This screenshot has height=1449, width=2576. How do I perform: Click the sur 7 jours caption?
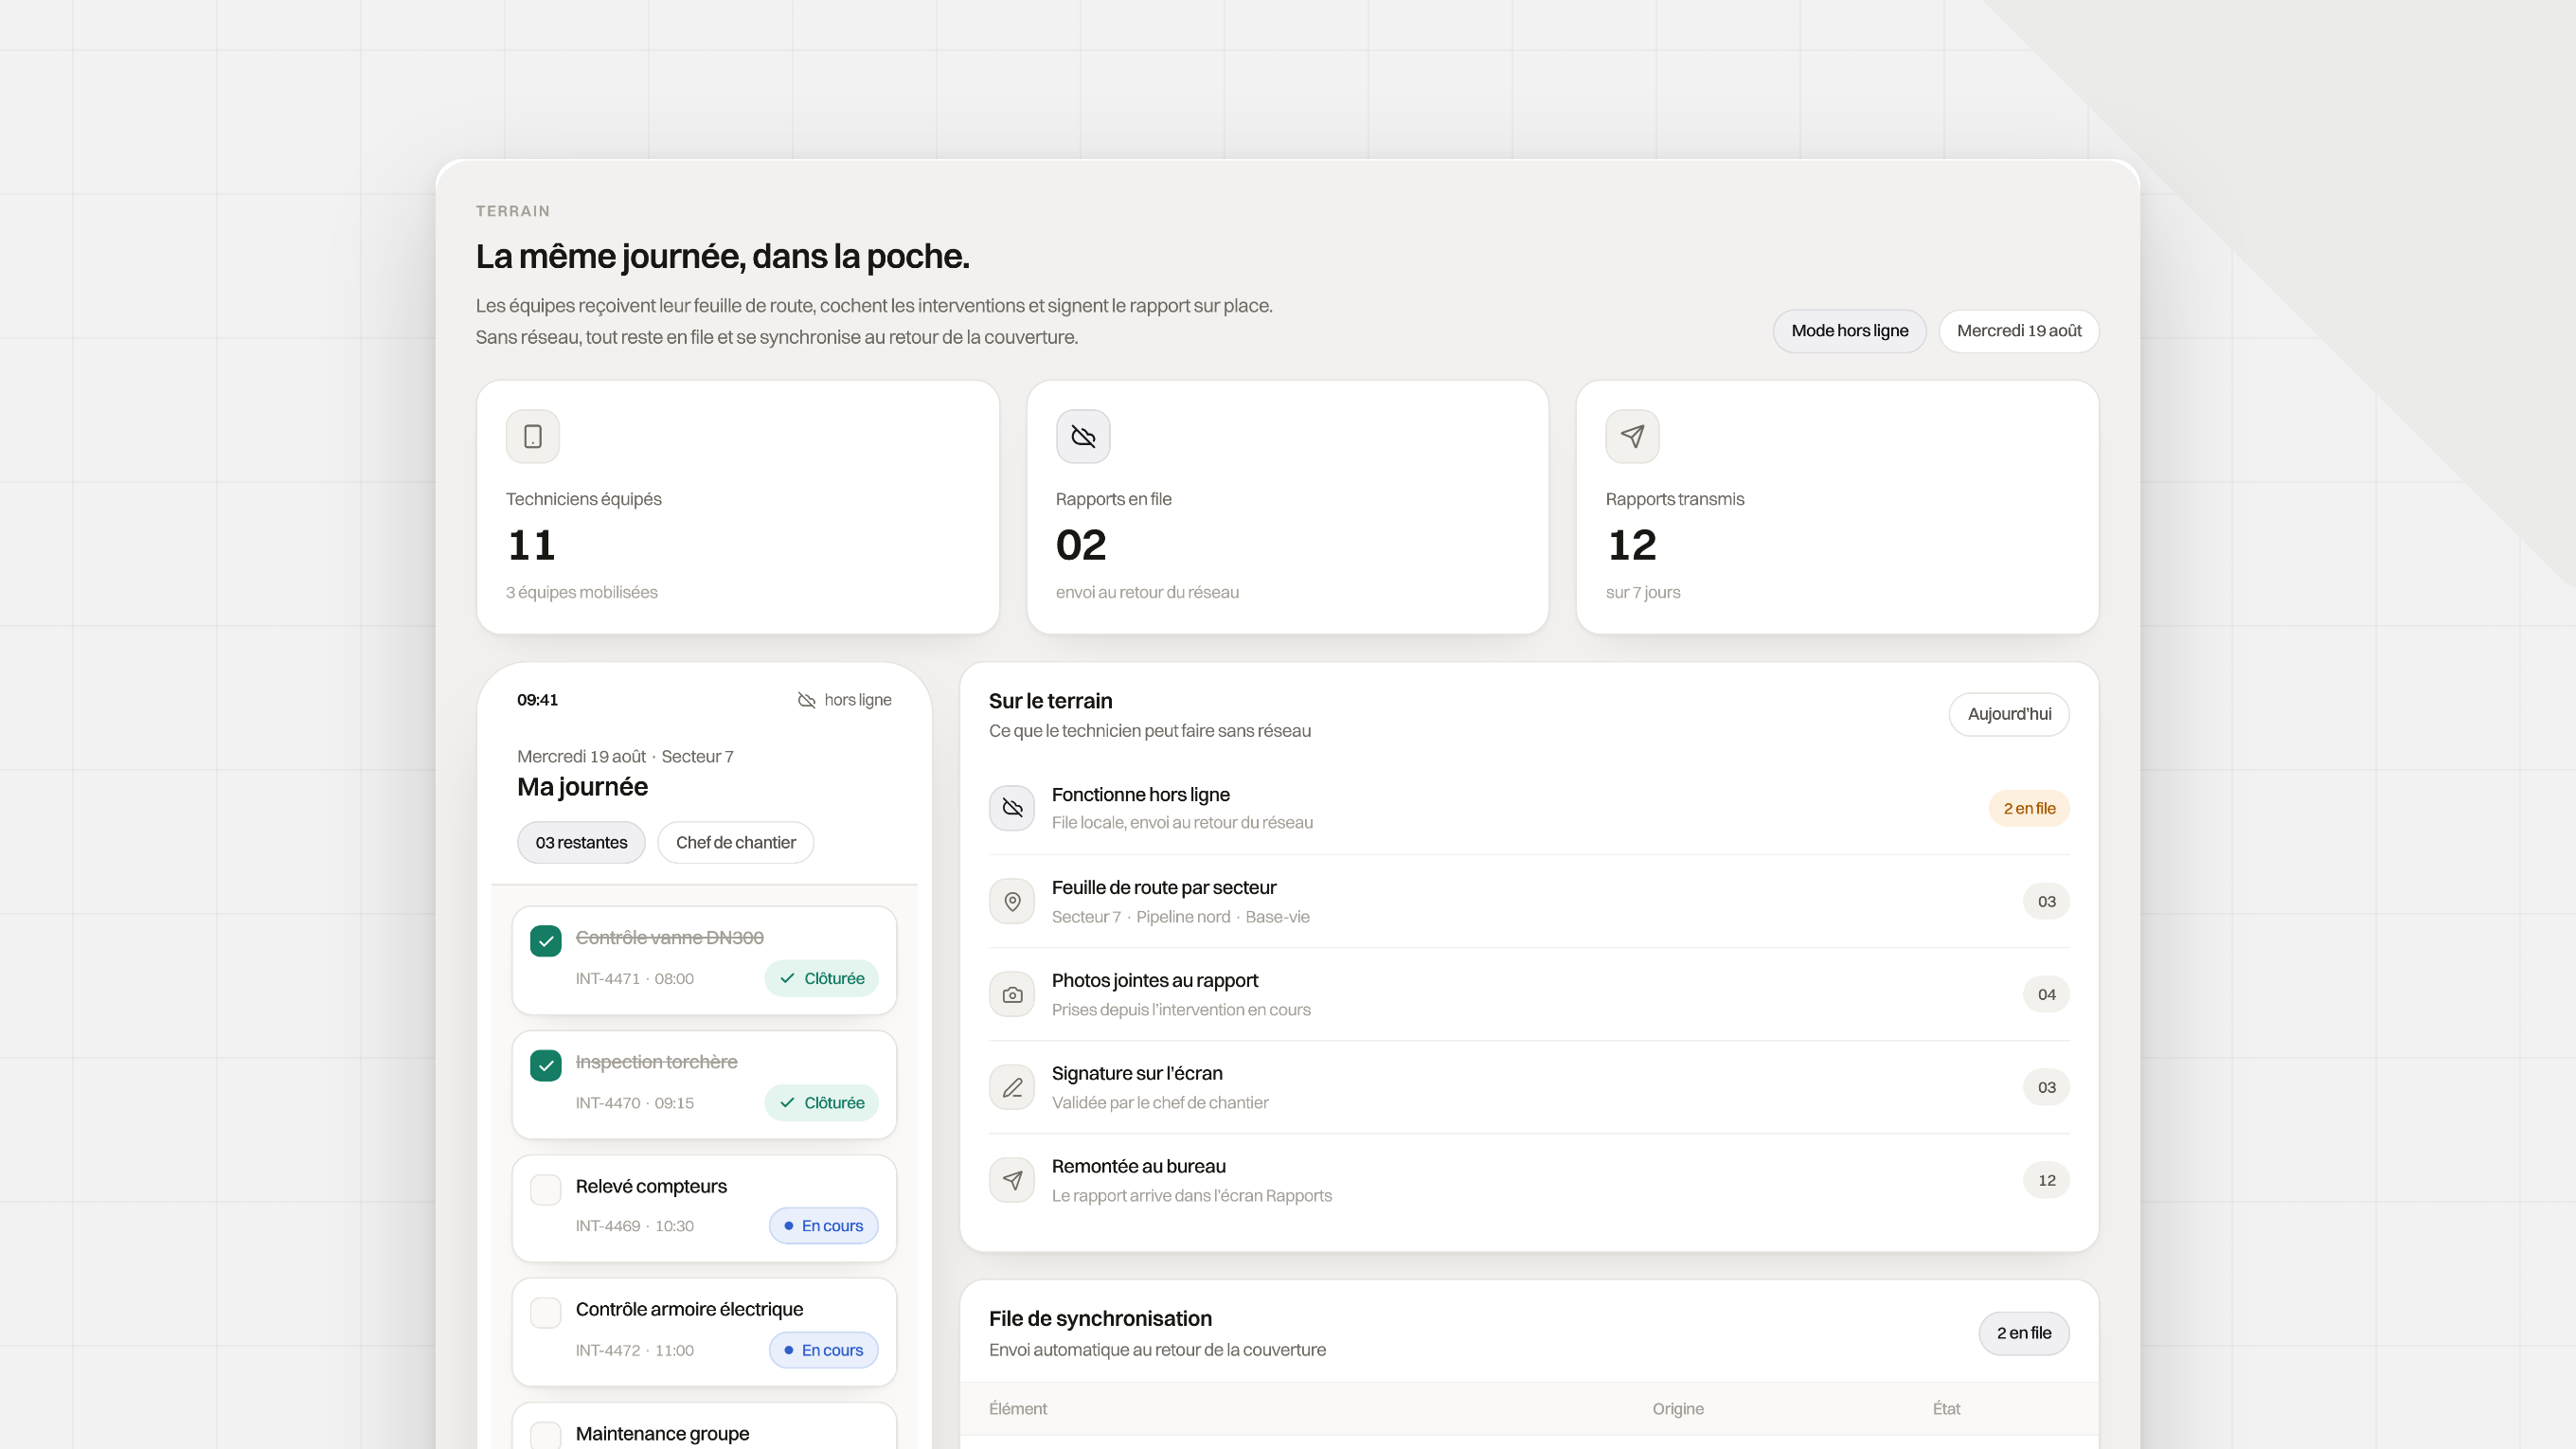click(1642, 592)
